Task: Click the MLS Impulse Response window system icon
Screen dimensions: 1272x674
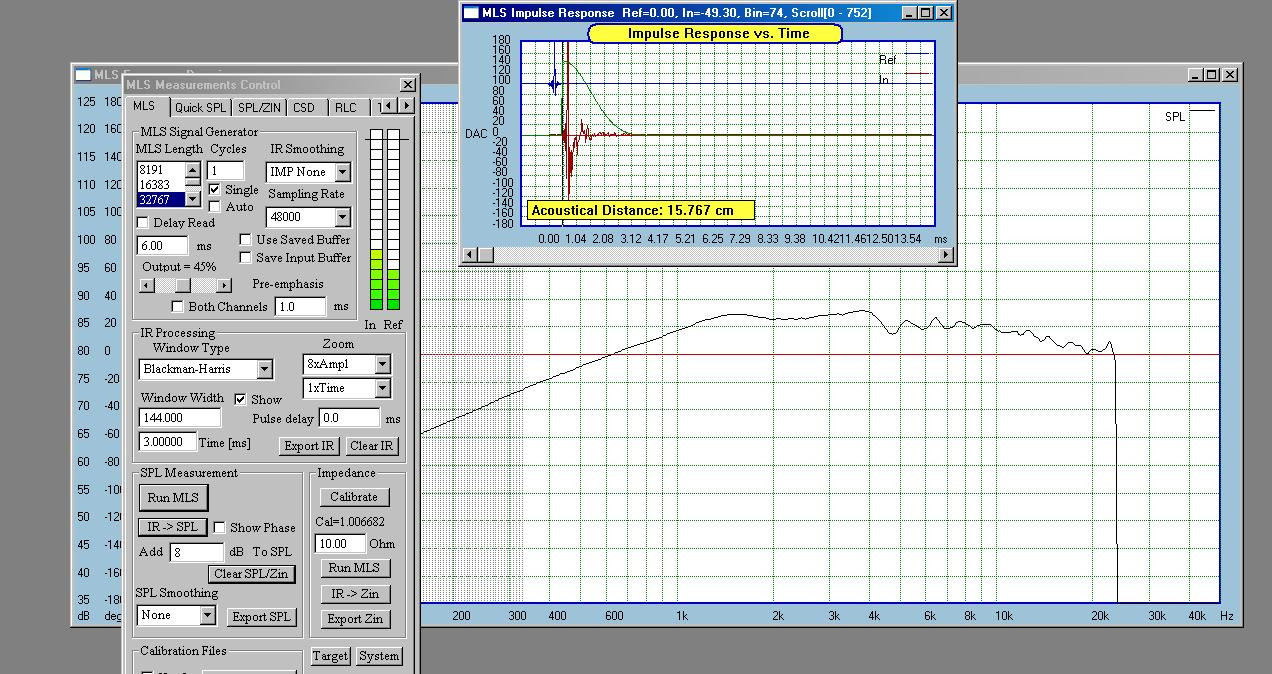Action: pos(470,13)
